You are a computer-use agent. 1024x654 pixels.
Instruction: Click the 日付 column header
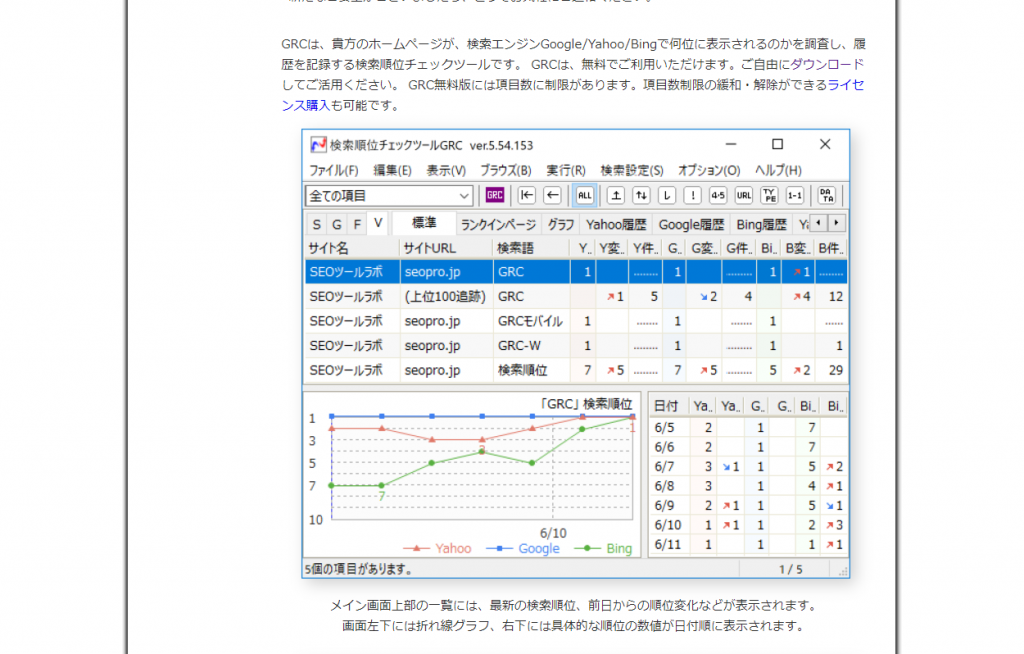click(x=669, y=406)
